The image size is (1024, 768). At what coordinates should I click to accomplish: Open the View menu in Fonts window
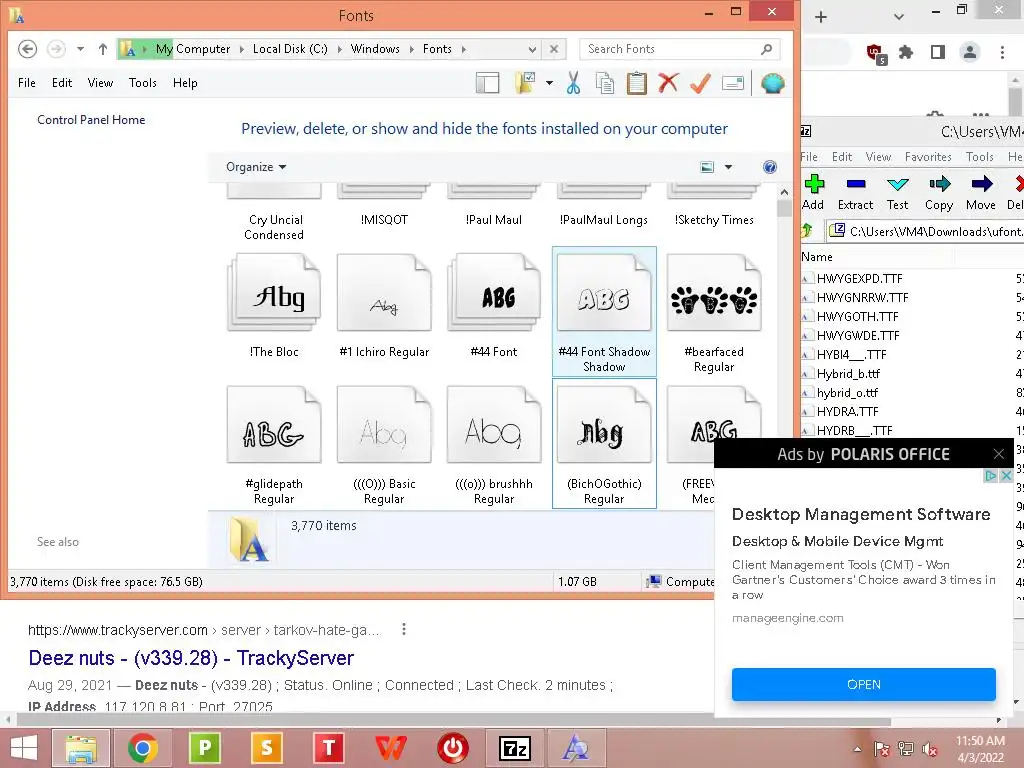click(100, 83)
